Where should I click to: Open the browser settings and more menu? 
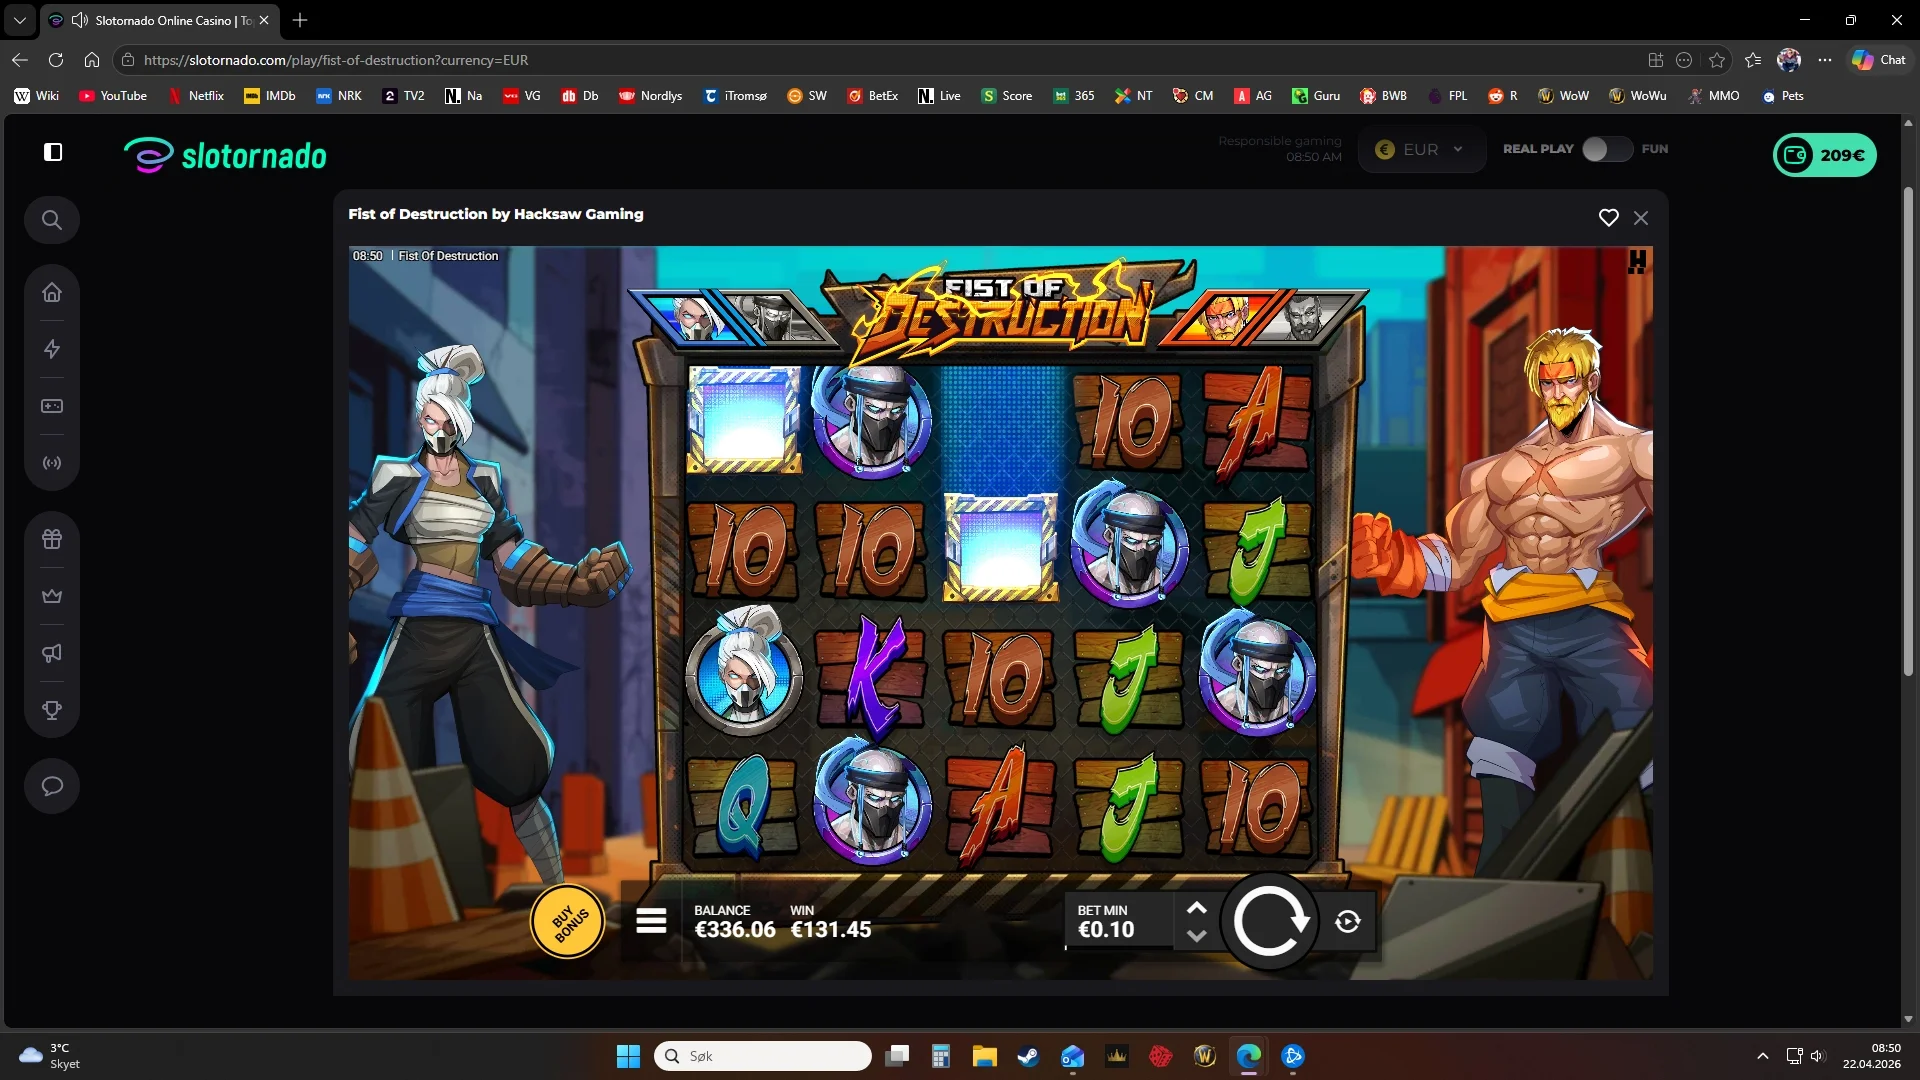tap(1825, 60)
